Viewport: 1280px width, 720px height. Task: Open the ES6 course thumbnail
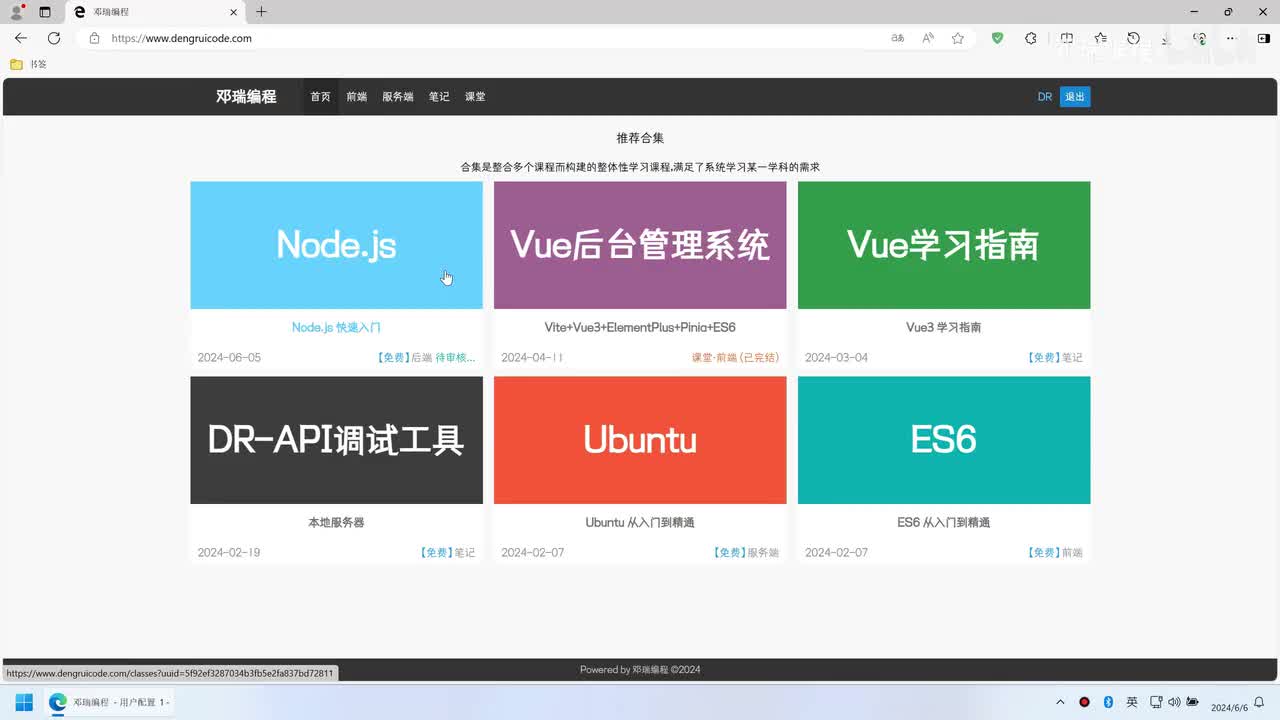click(944, 440)
